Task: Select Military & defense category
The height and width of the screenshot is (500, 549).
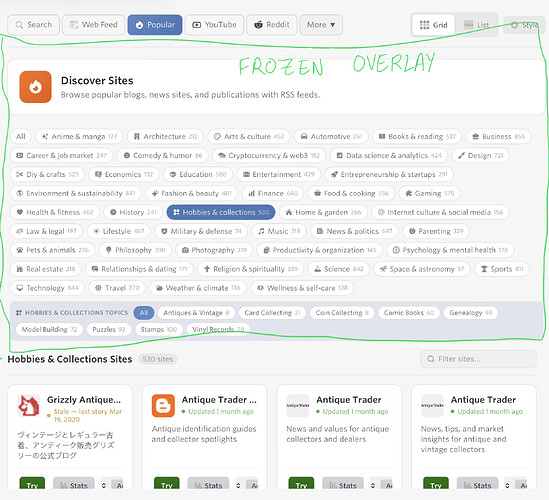Action: [201, 231]
